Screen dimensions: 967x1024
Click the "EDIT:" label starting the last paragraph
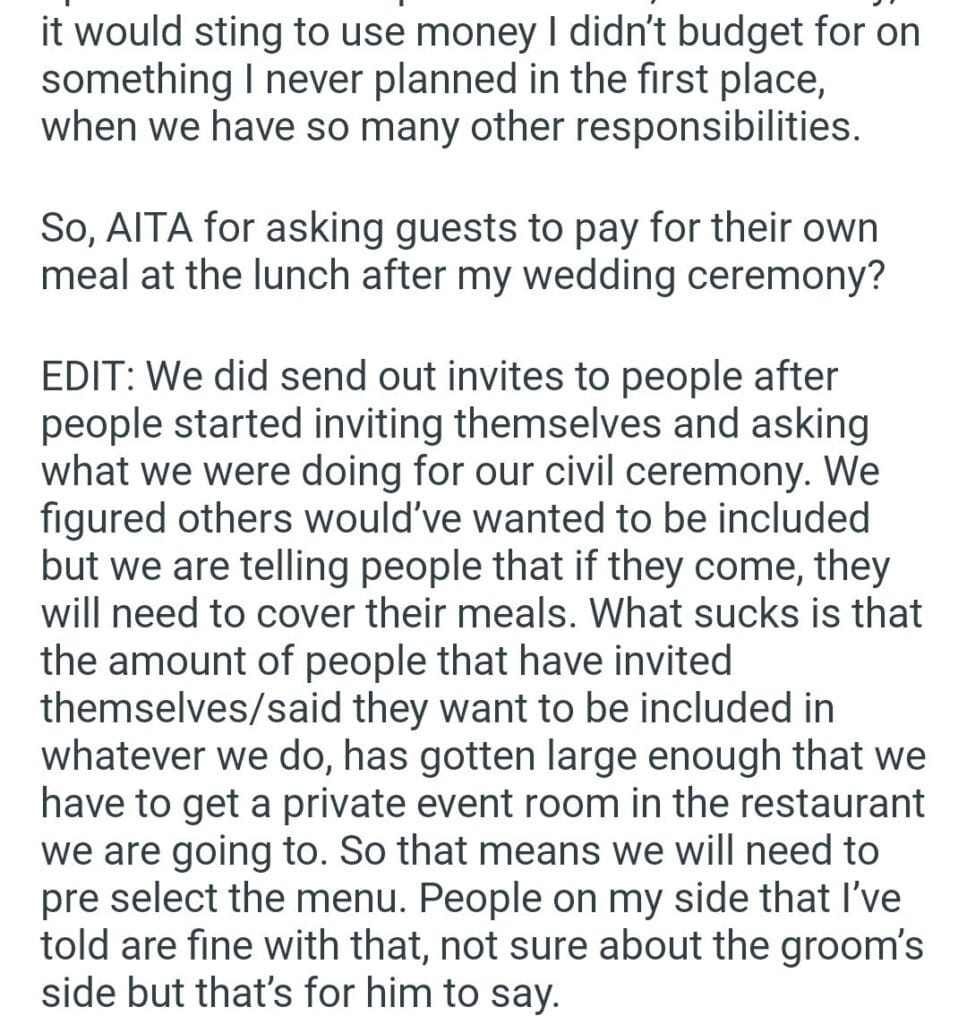pos(93,378)
